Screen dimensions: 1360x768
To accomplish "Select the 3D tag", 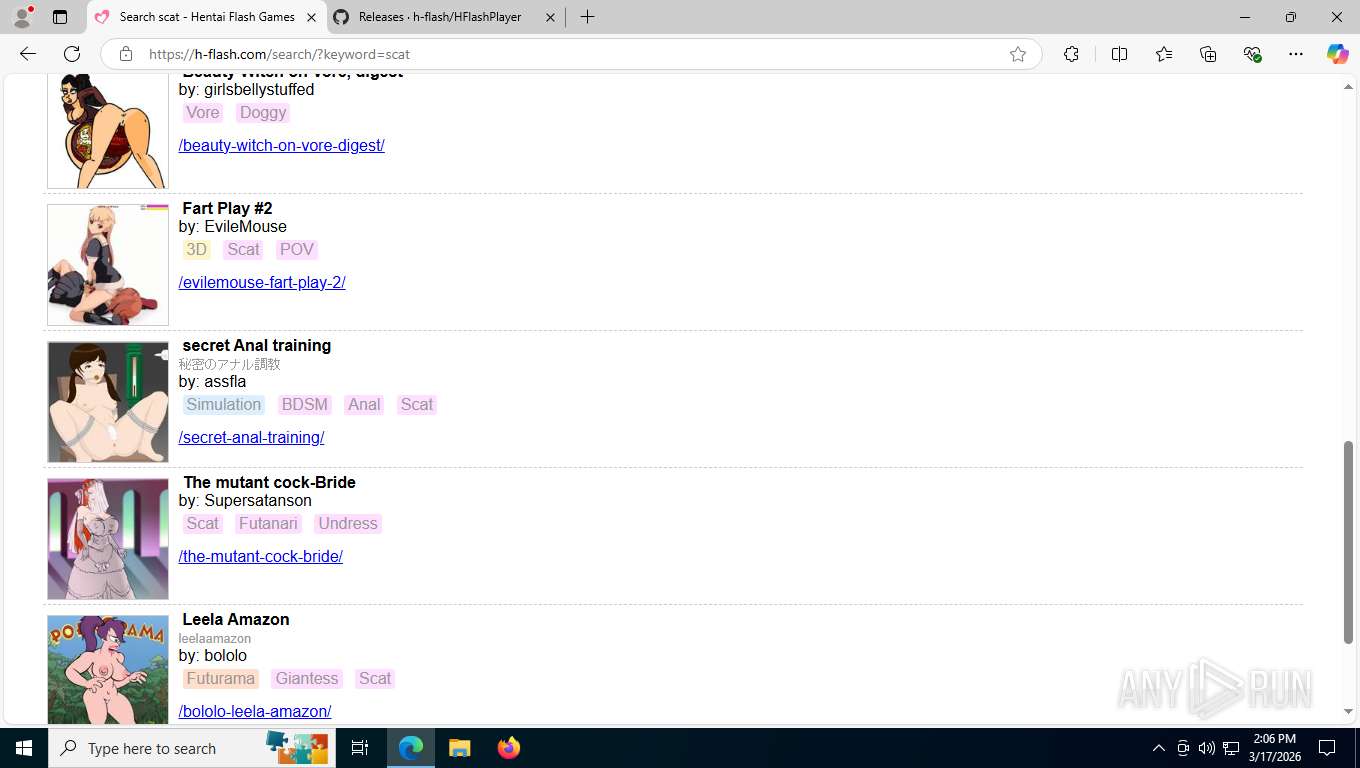I will [x=196, y=250].
